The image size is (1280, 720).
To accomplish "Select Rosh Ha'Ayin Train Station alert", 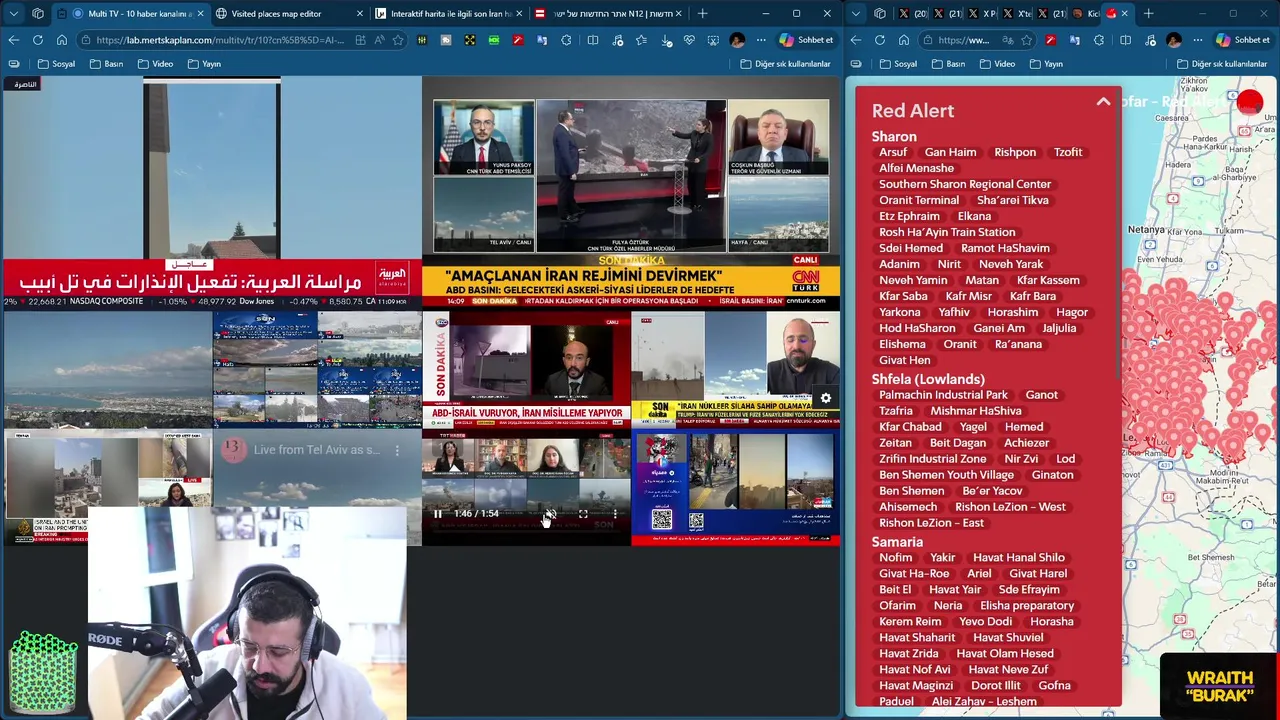I will pos(947,232).
